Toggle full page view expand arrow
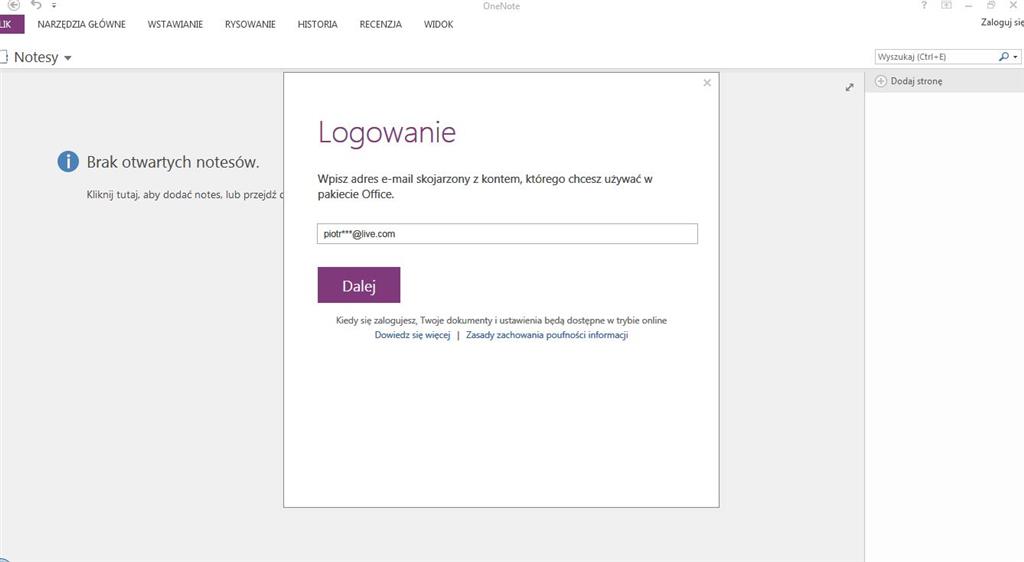Image resolution: width=1024 pixels, height=562 pixels. (x=849, y=87)
